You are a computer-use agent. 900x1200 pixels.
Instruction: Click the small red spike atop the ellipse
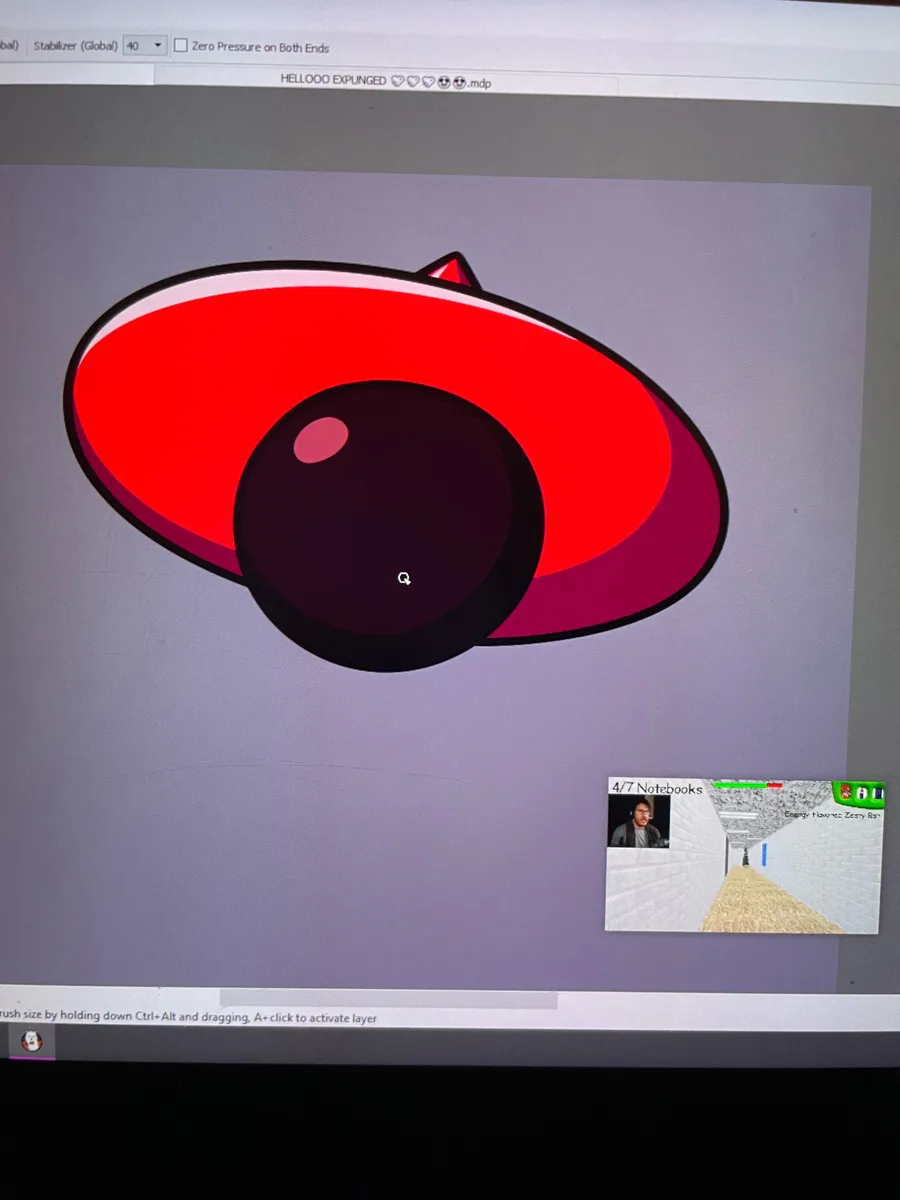coord(451,270)
